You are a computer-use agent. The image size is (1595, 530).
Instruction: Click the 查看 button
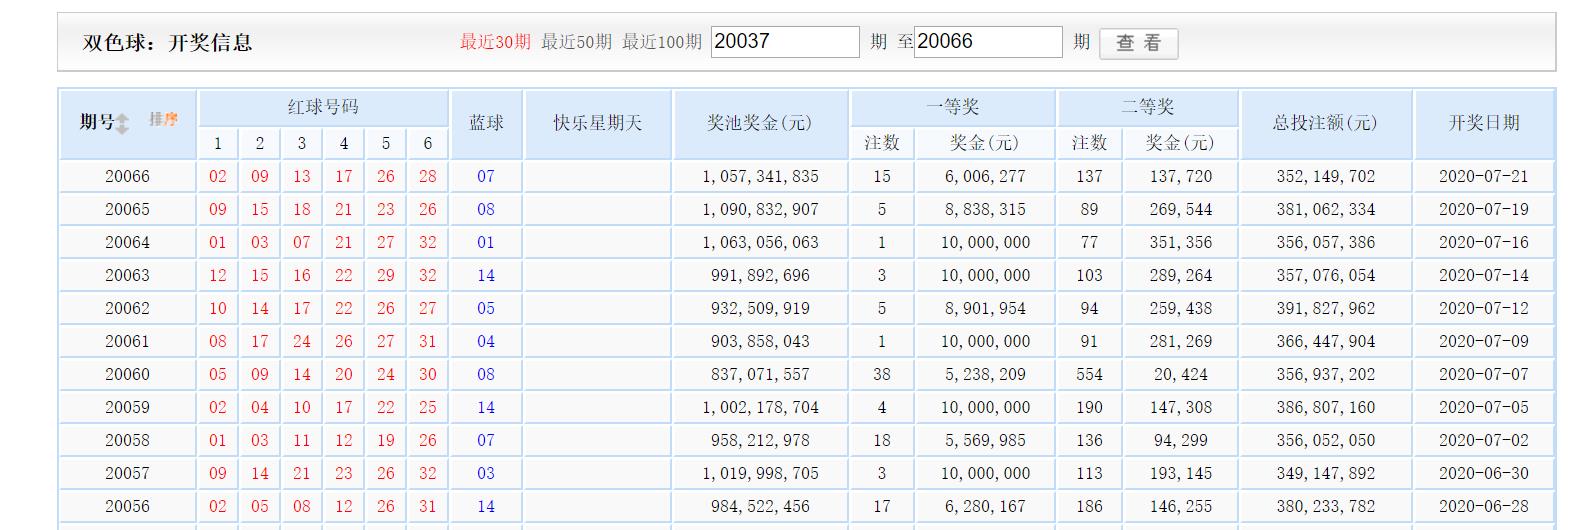1139,43
